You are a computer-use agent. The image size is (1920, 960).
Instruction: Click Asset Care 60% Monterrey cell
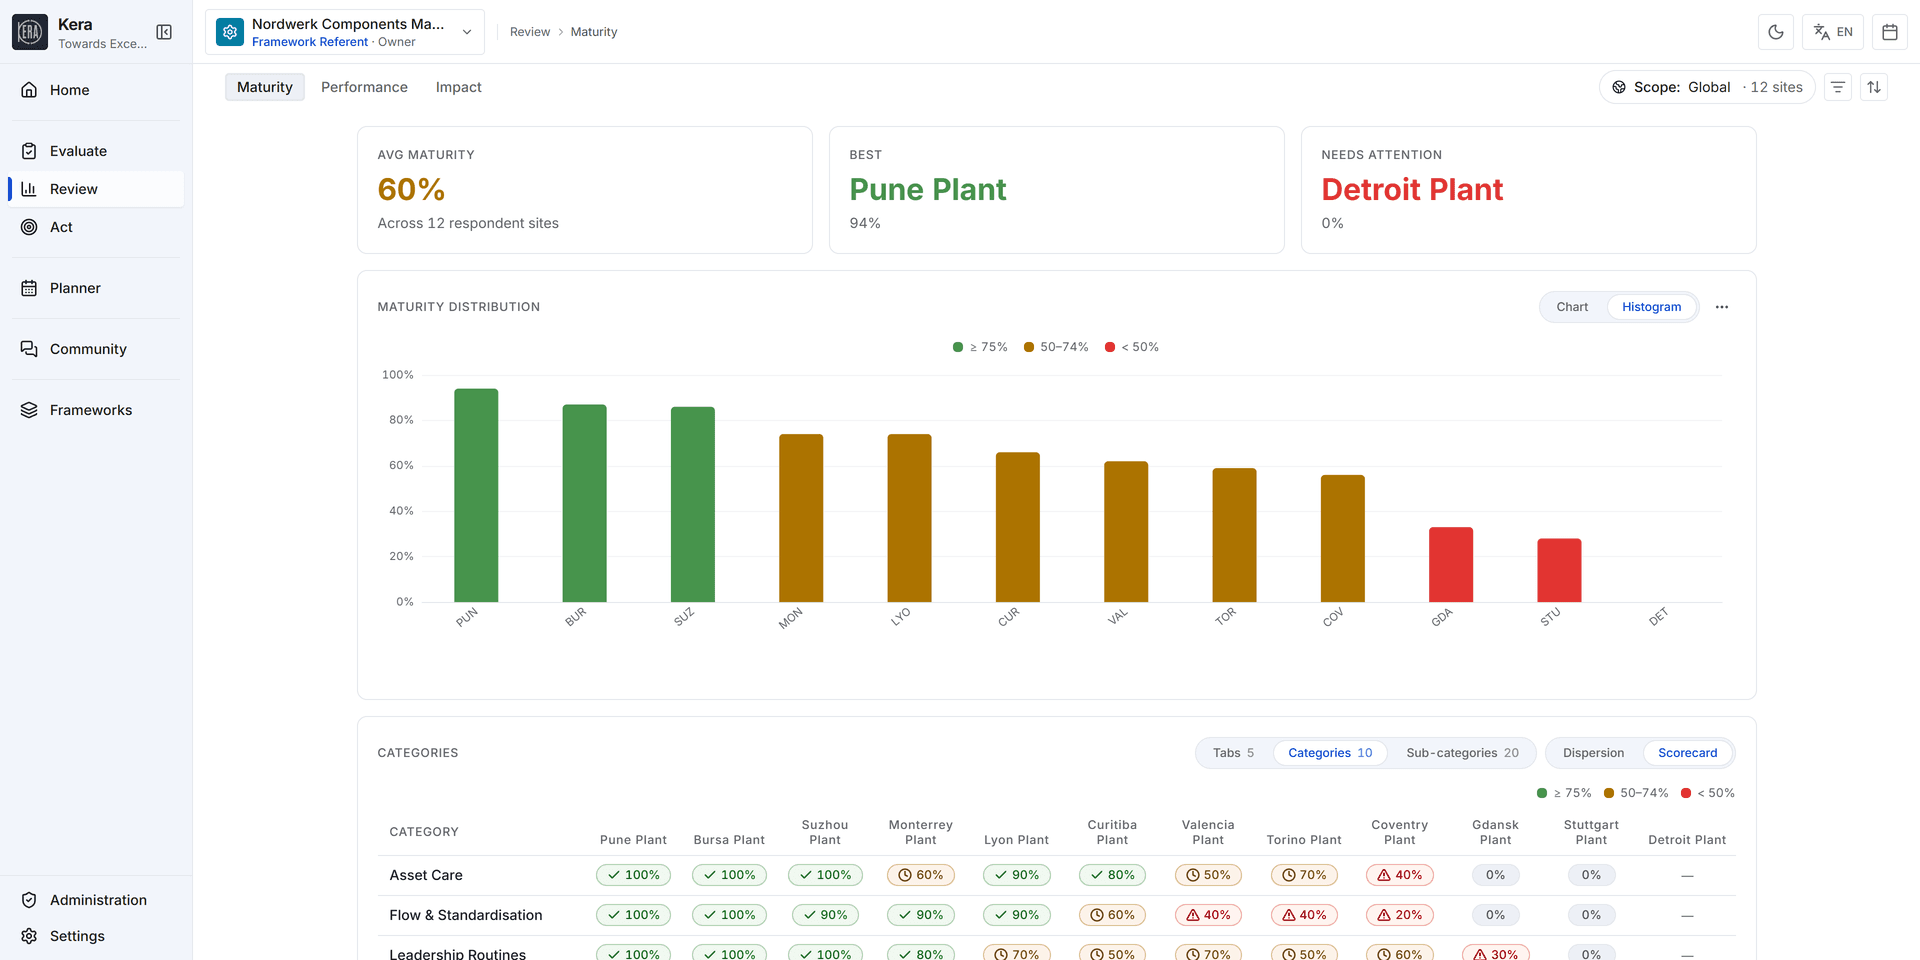pos(921,875)
